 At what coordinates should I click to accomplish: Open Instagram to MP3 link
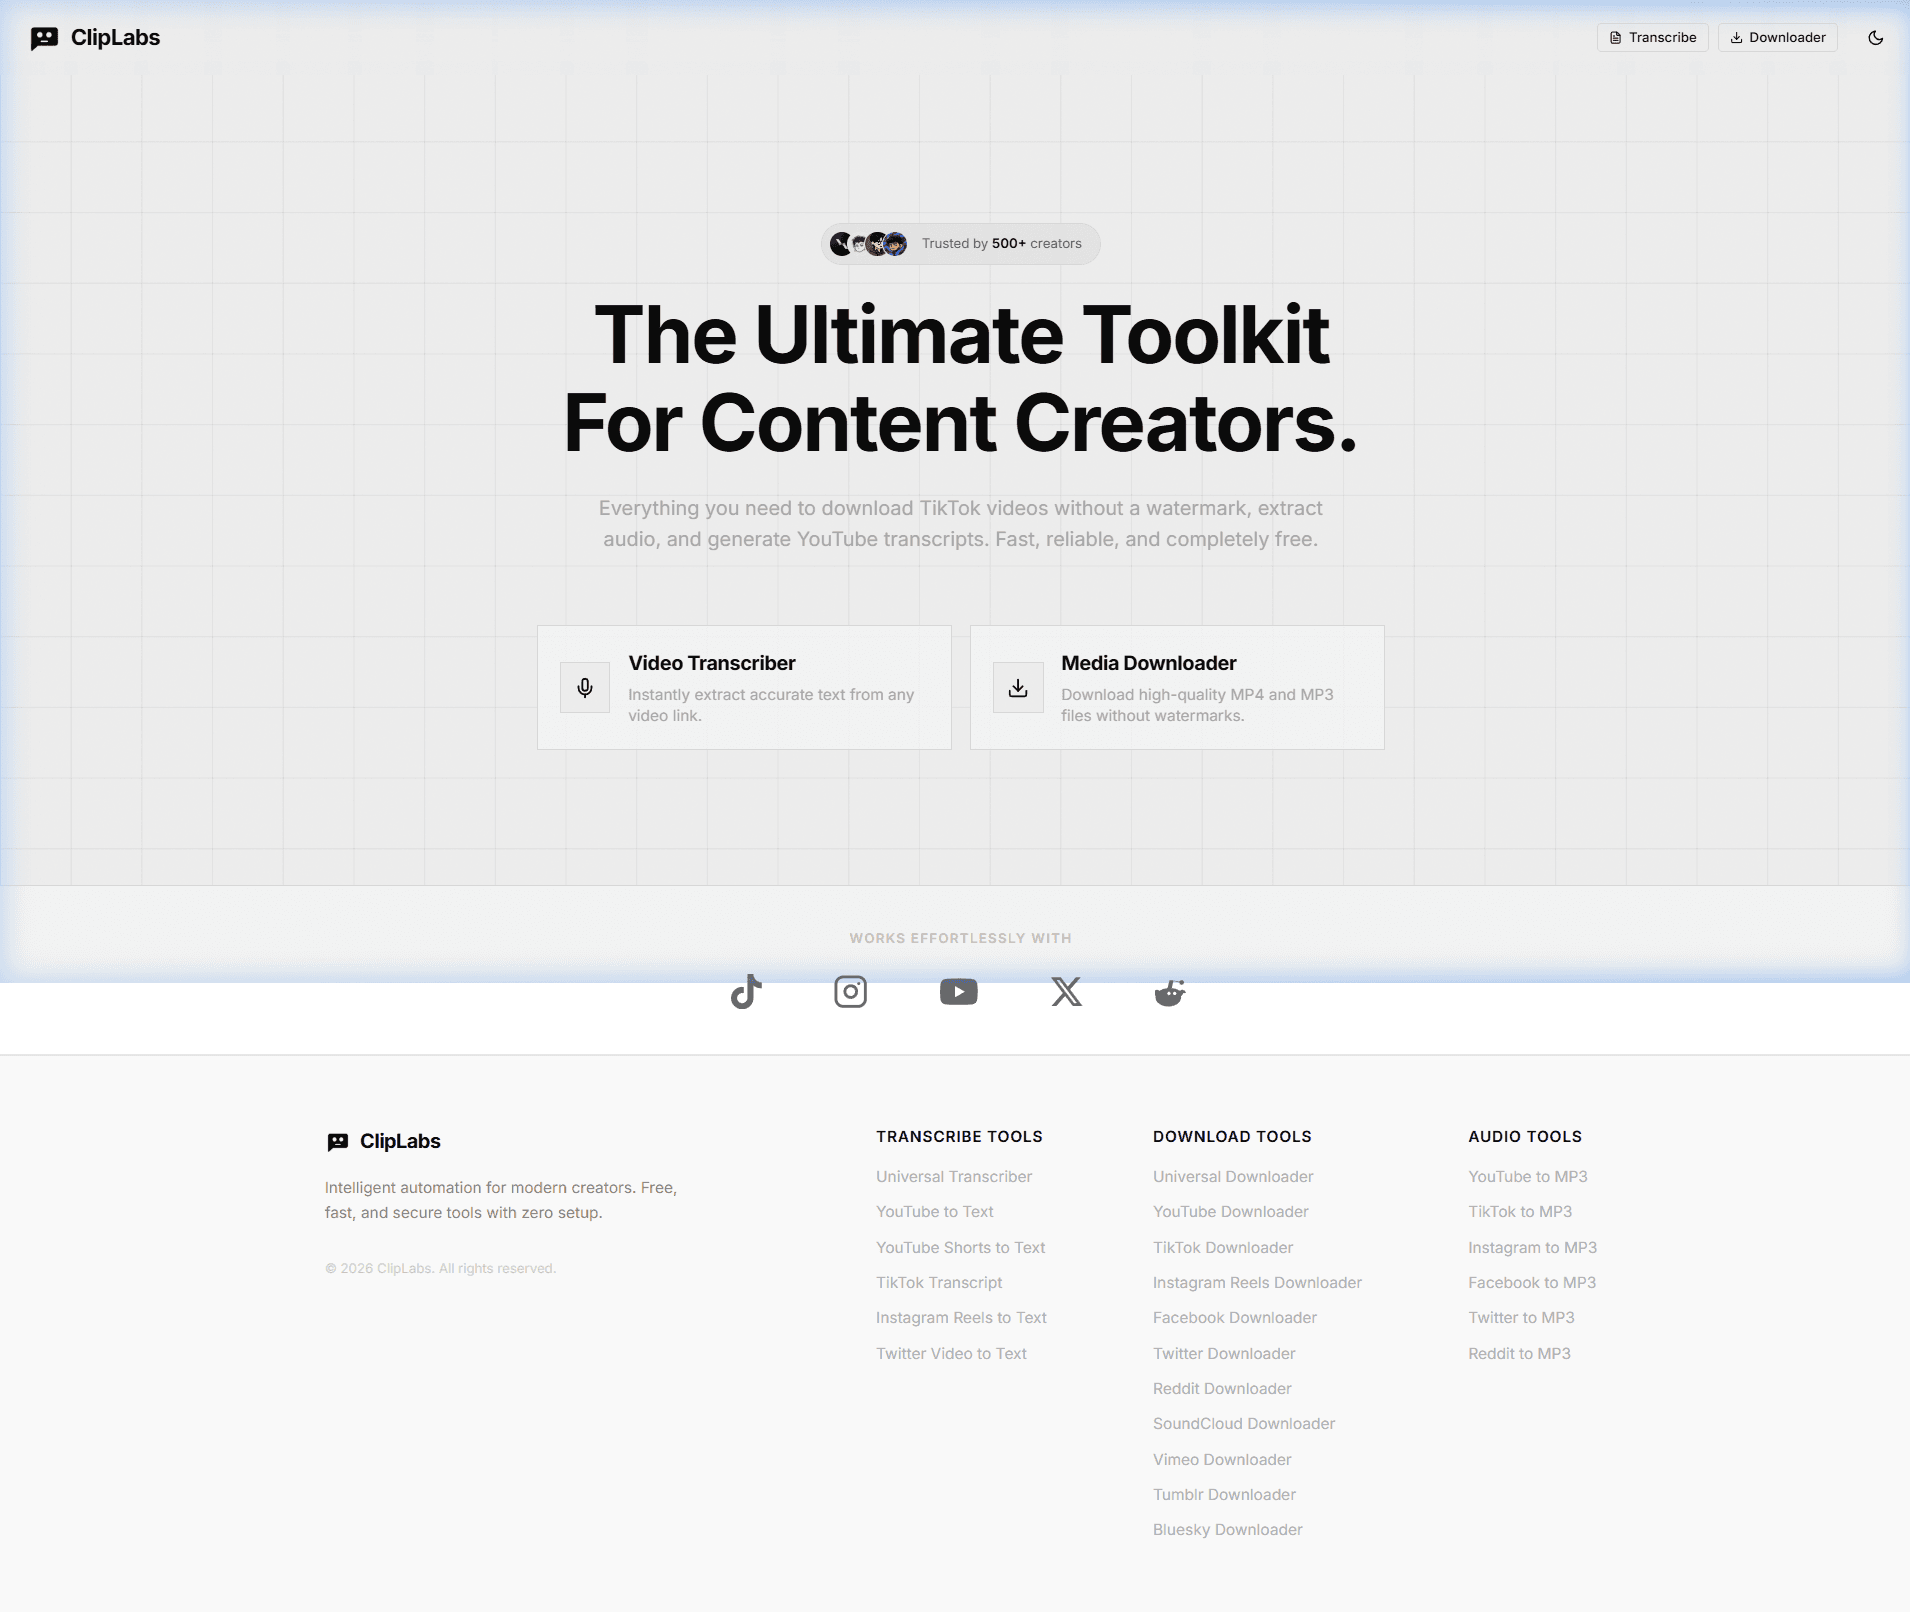[1532, 1248]
